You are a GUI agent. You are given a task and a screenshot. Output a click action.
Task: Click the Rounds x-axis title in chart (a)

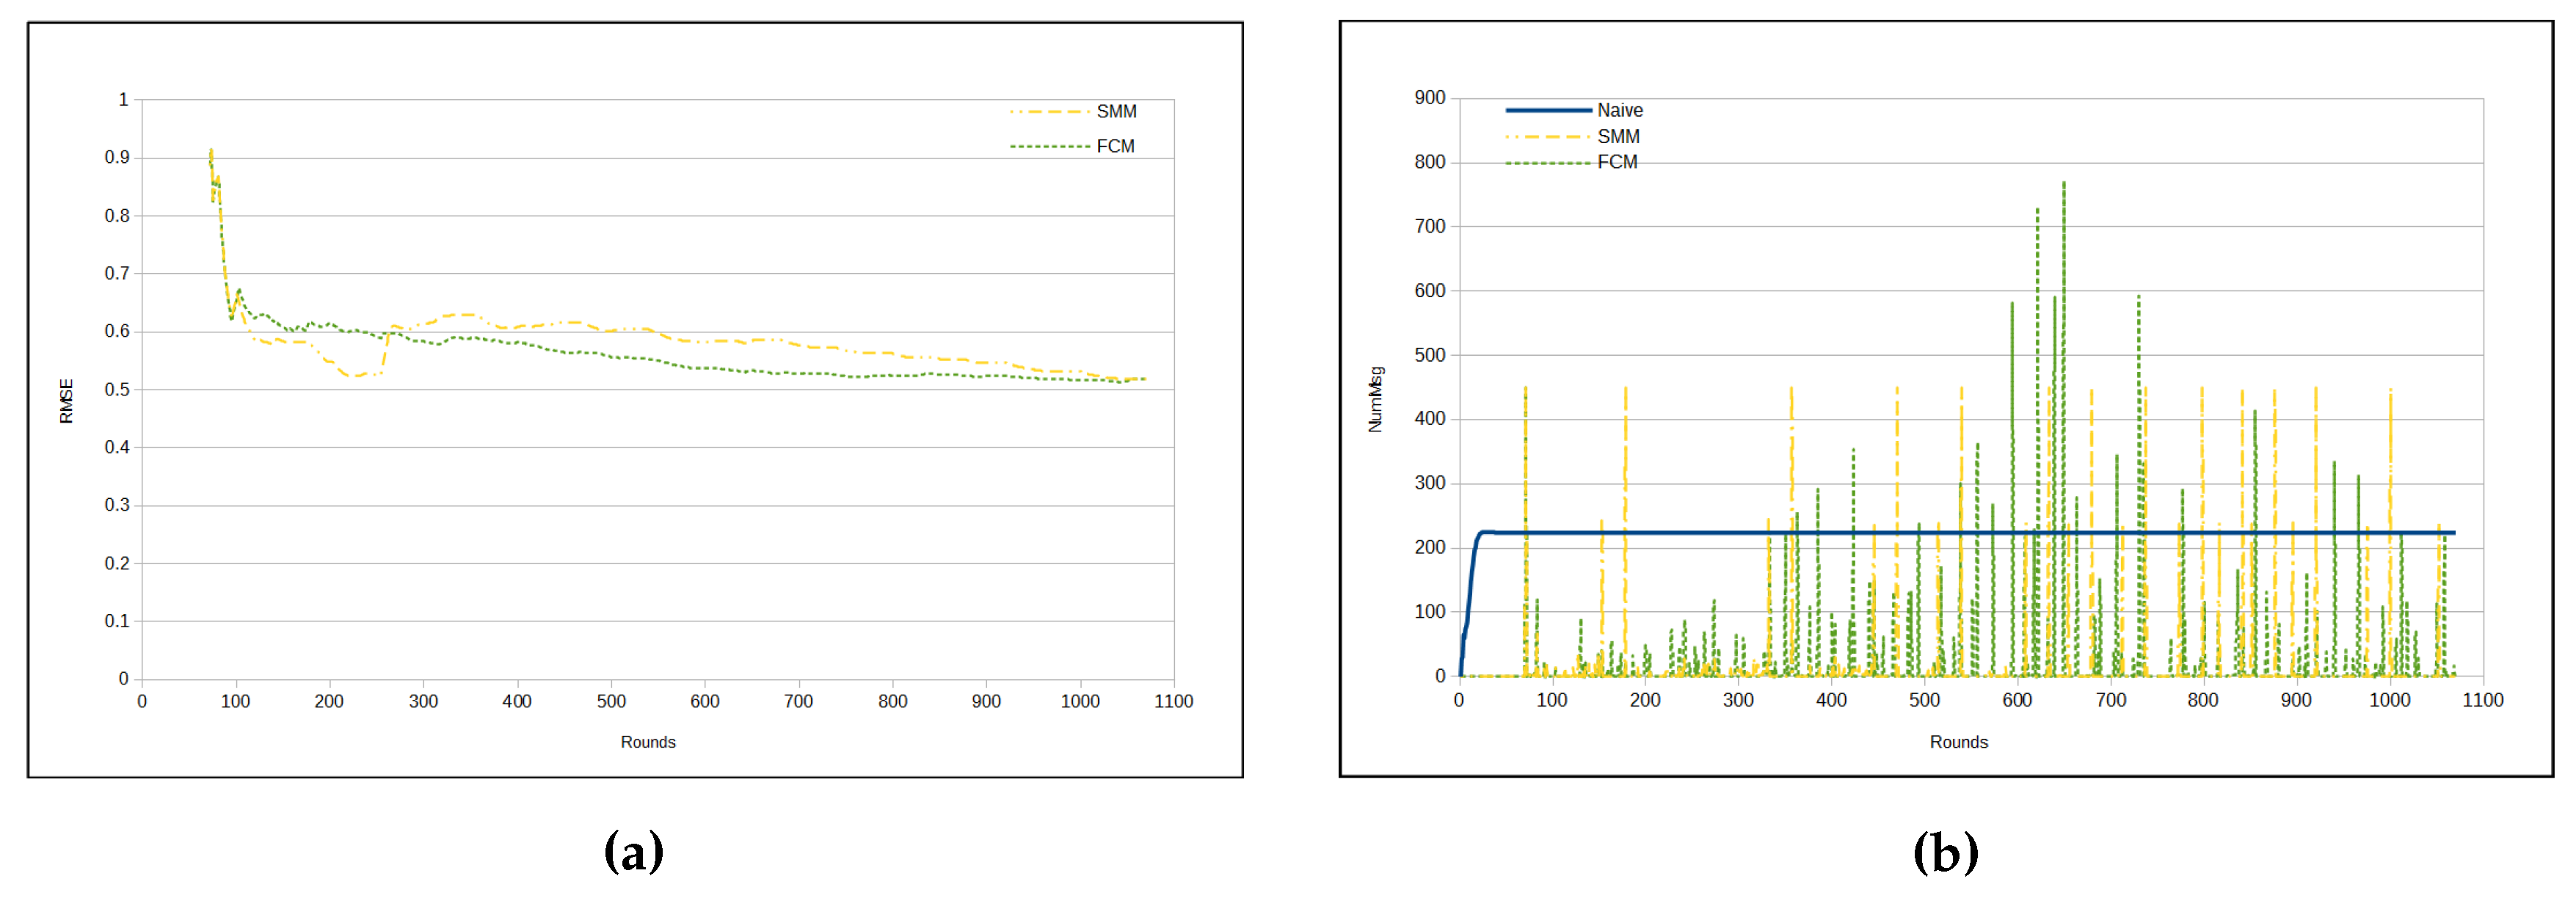point(648,742)
